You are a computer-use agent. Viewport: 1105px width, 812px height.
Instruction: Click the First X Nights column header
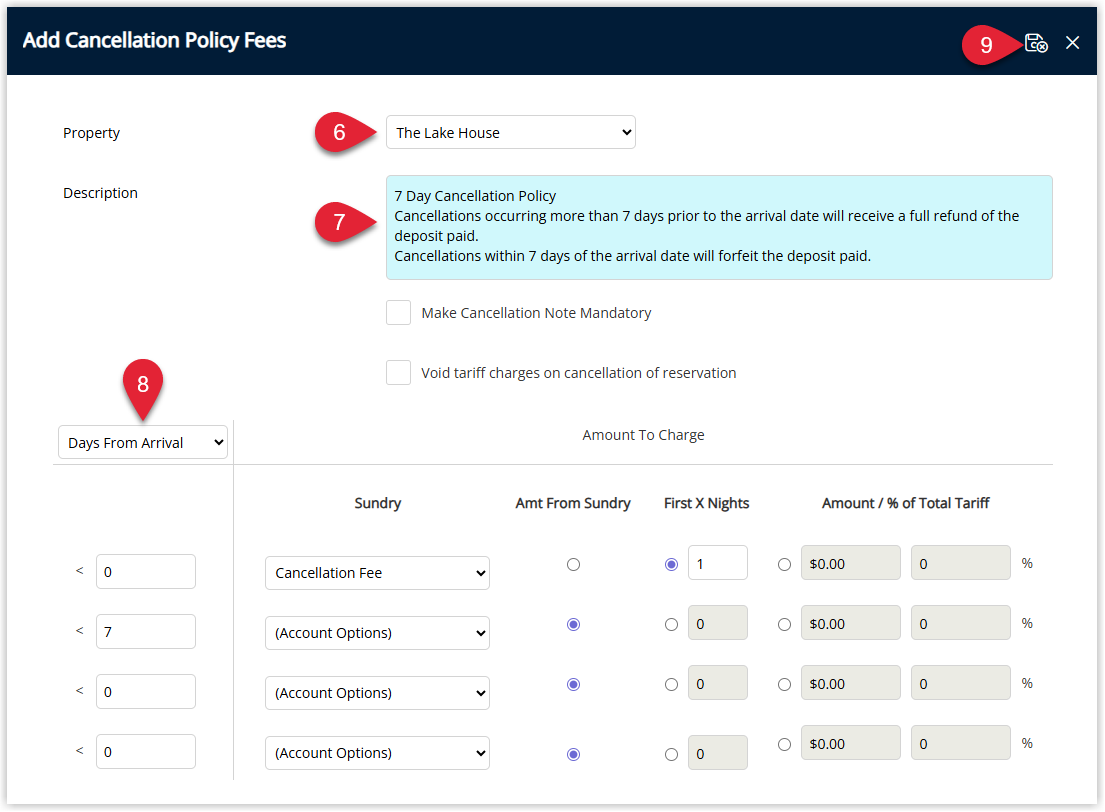coord(706,503)
